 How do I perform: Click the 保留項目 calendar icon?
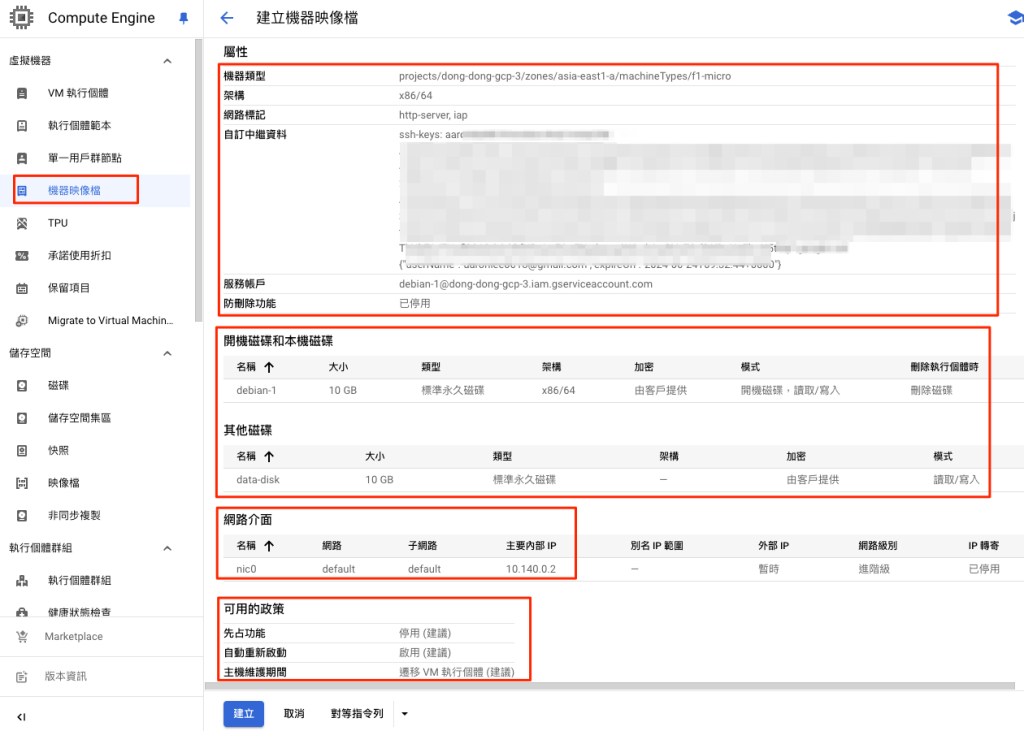tap(22, 288)
